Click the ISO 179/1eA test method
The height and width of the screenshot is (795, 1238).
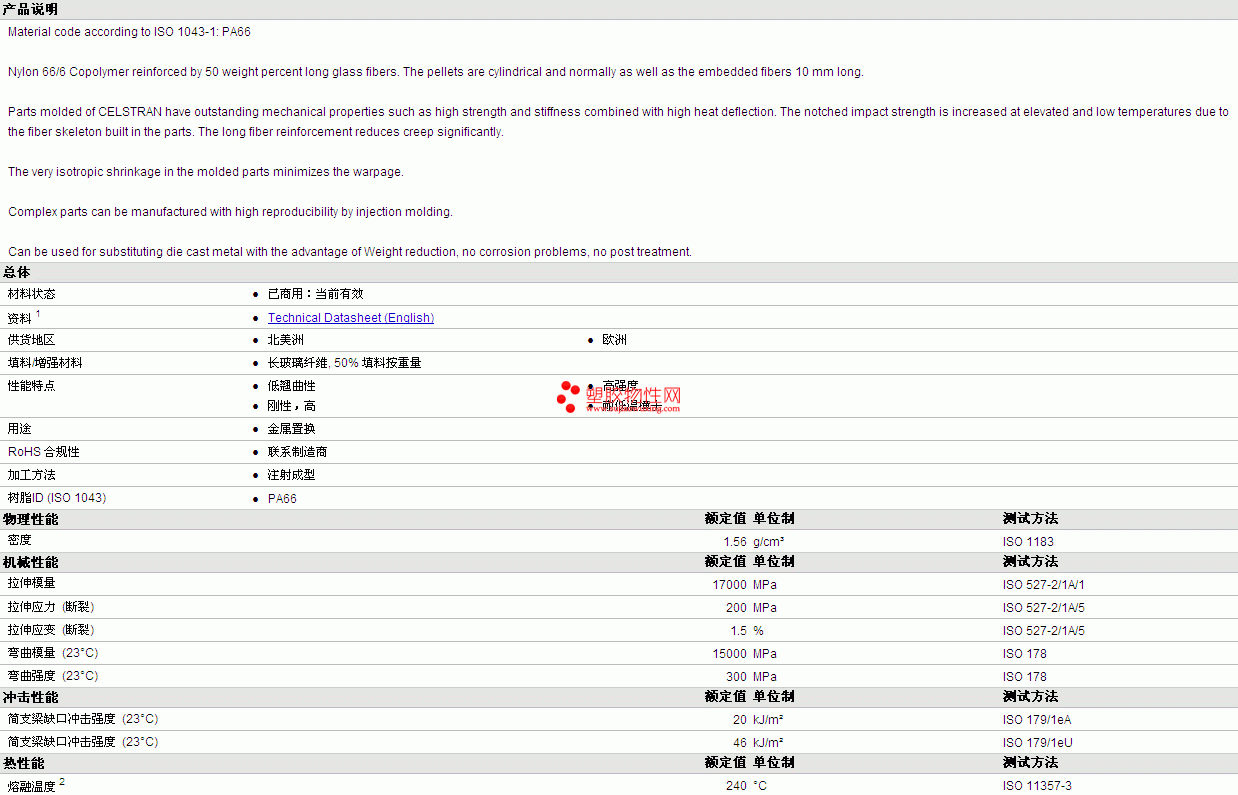pyautogui.click(x=1038, y=720)
